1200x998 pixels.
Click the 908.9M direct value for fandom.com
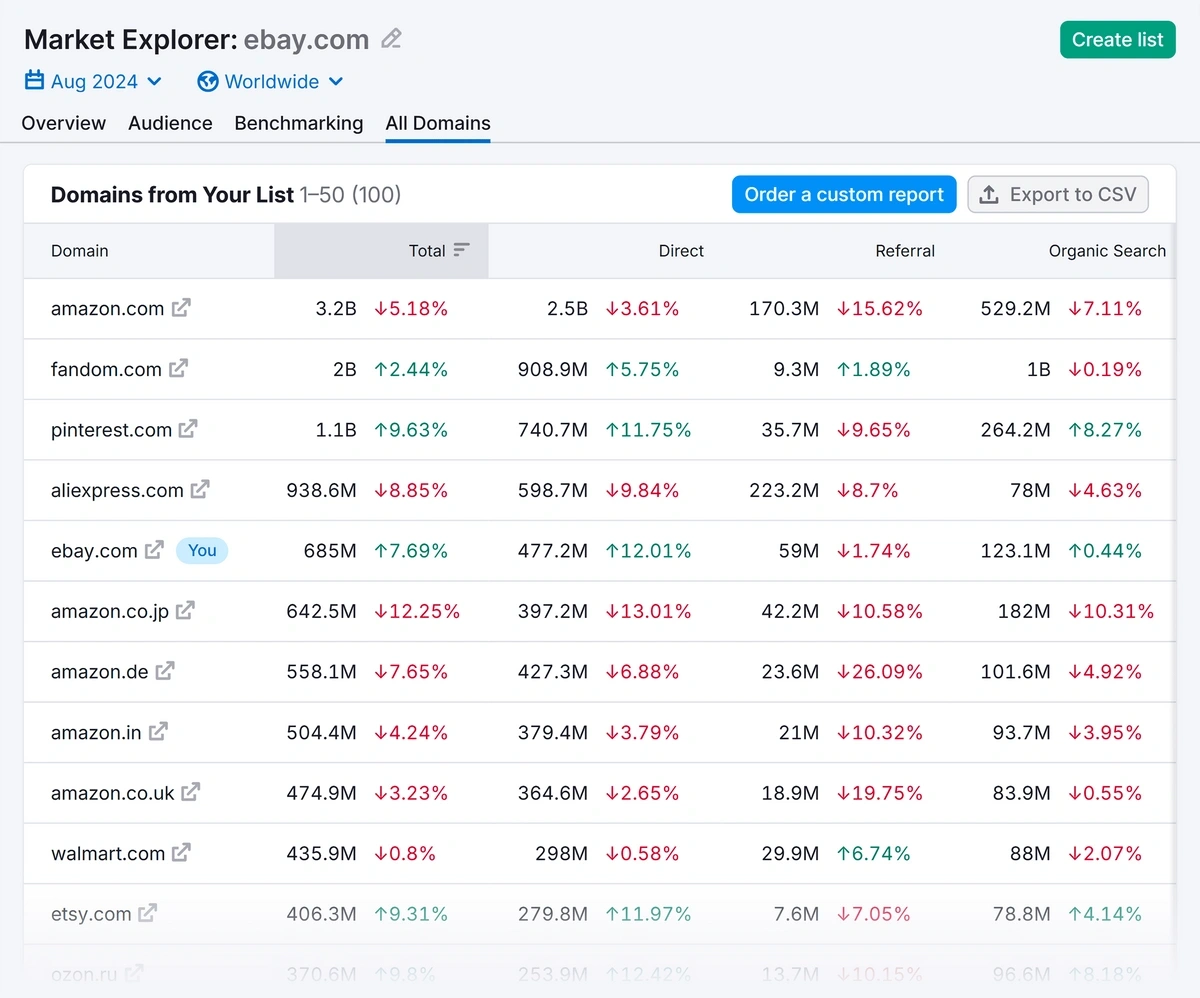553,369
